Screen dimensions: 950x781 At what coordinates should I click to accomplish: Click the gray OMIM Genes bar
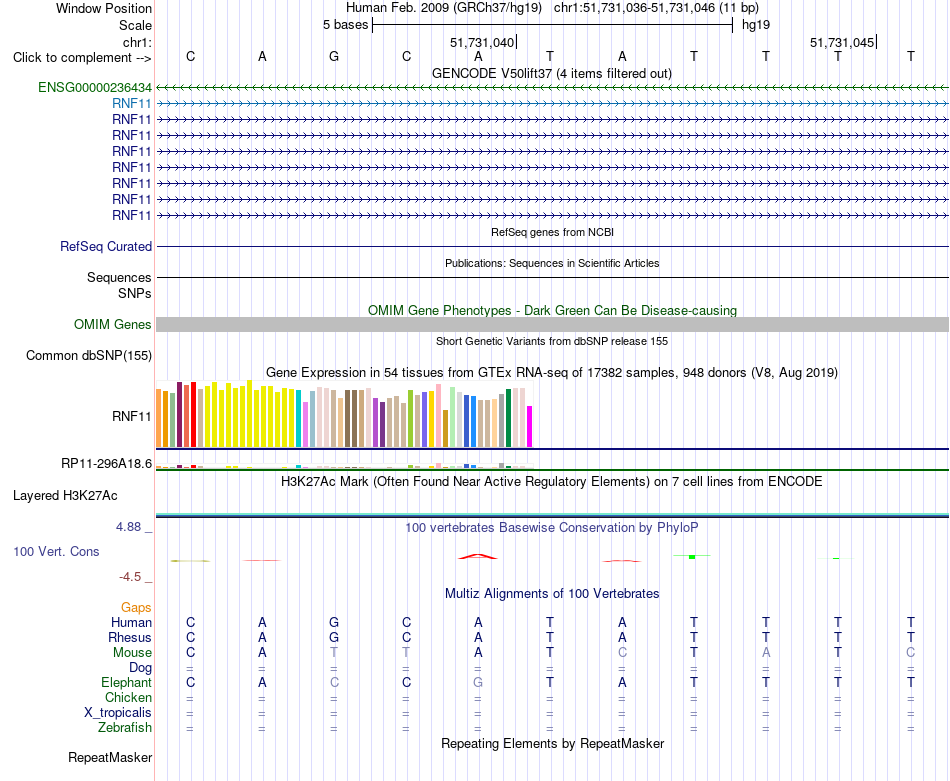[552, 325]
